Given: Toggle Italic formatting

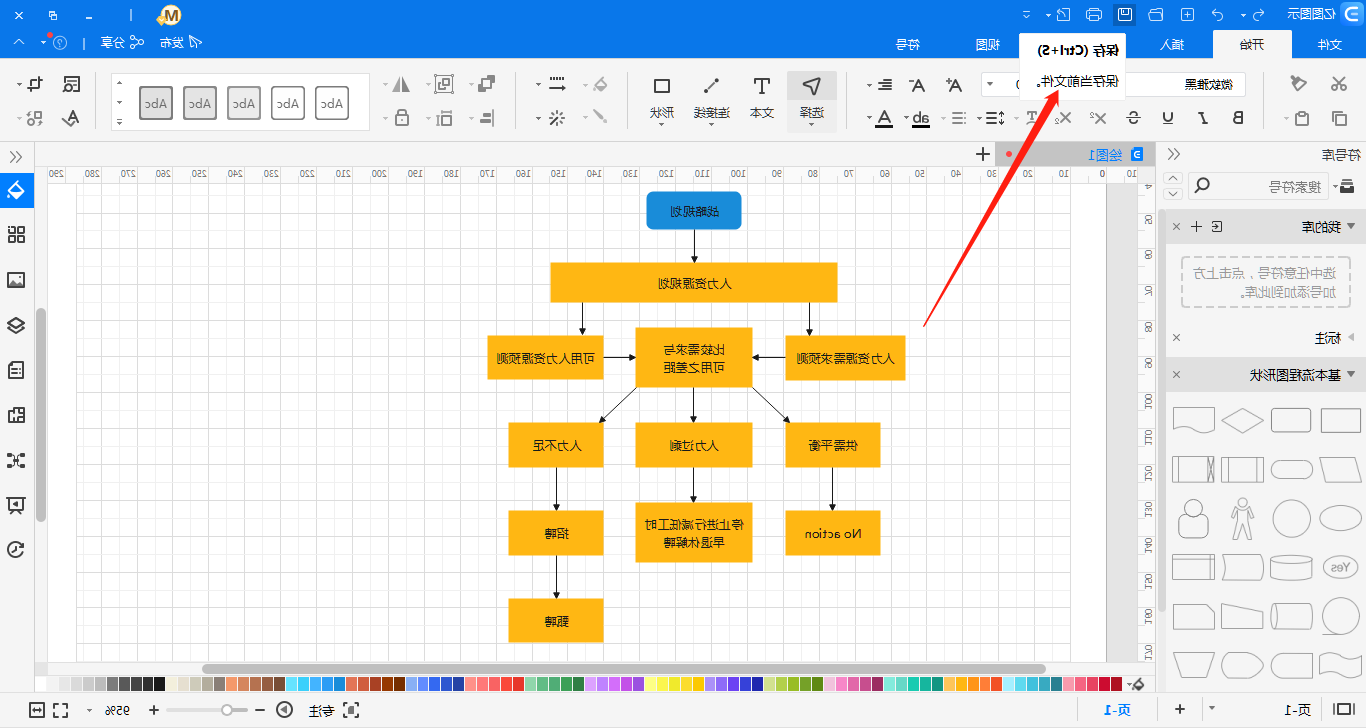Looking at the screenshot, I should 1203,118.
